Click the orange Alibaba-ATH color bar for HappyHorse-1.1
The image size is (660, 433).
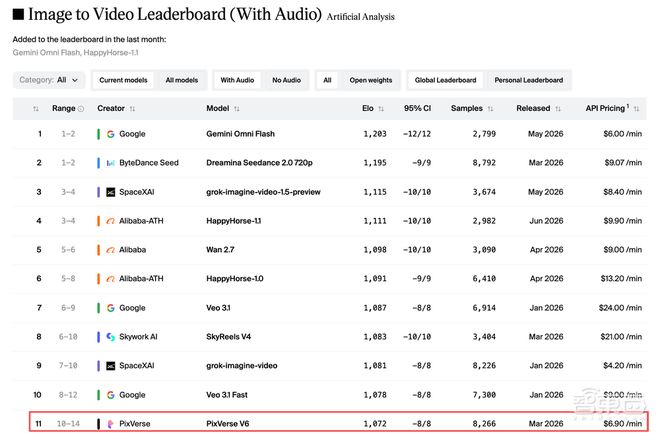[x=98, y=221]
